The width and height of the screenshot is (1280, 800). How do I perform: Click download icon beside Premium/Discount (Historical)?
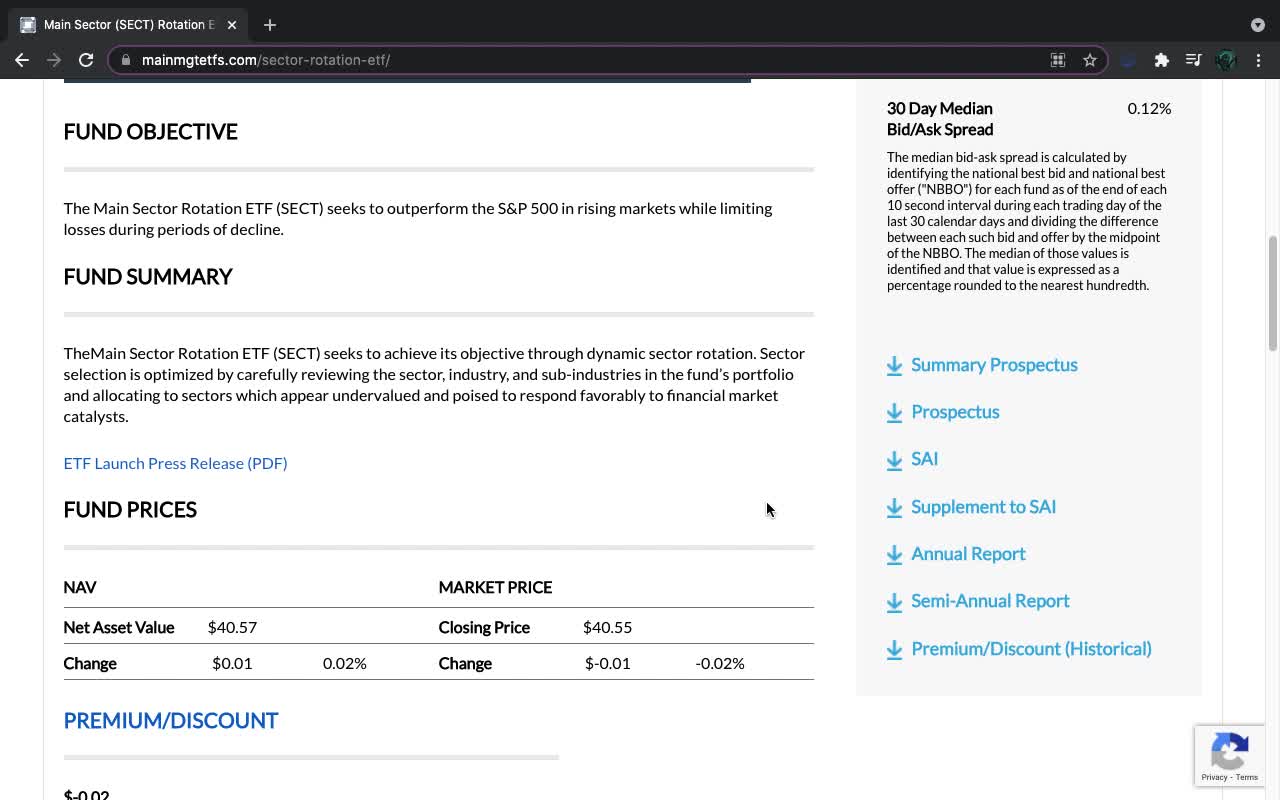point(894,650)
